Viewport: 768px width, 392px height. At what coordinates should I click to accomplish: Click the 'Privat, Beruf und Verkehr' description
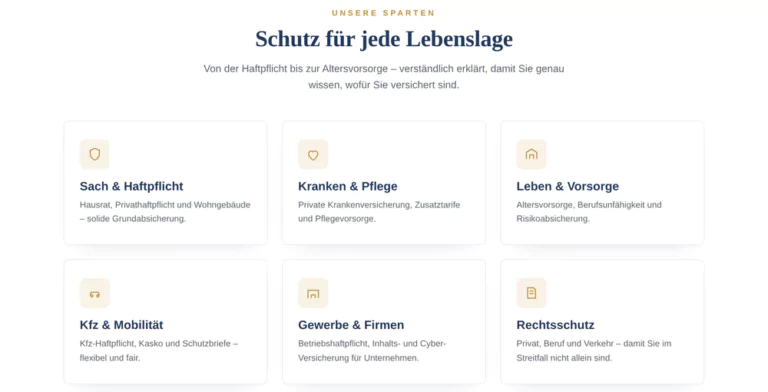coord(594,350)
